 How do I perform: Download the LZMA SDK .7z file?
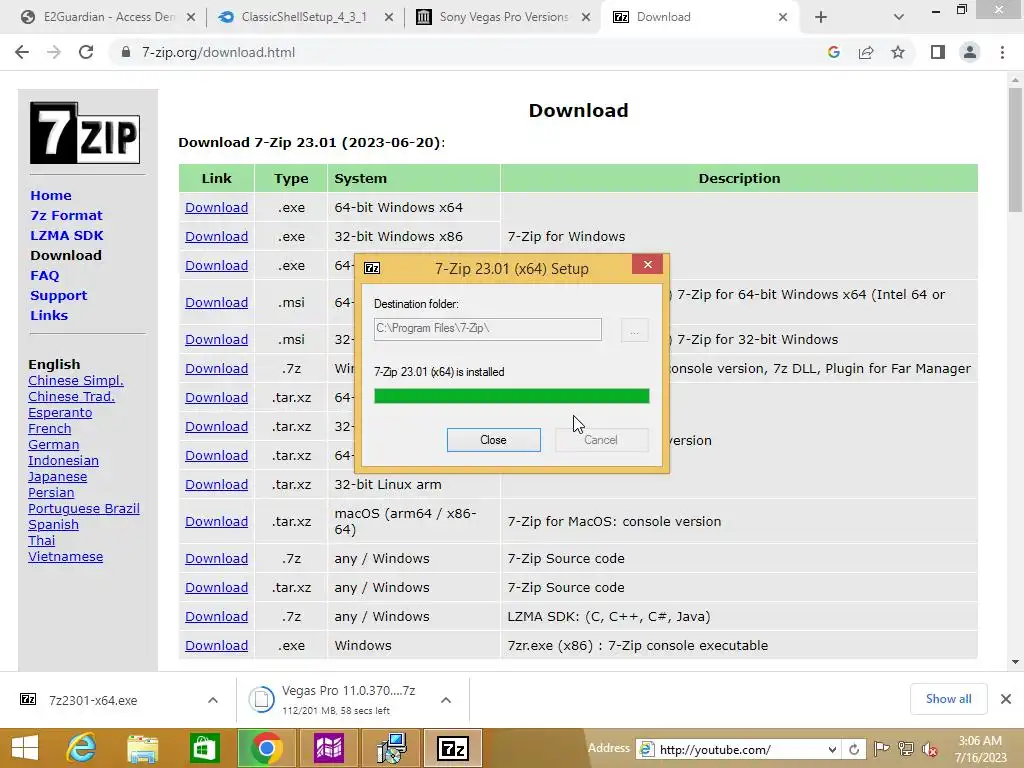[x=216, y=616]
